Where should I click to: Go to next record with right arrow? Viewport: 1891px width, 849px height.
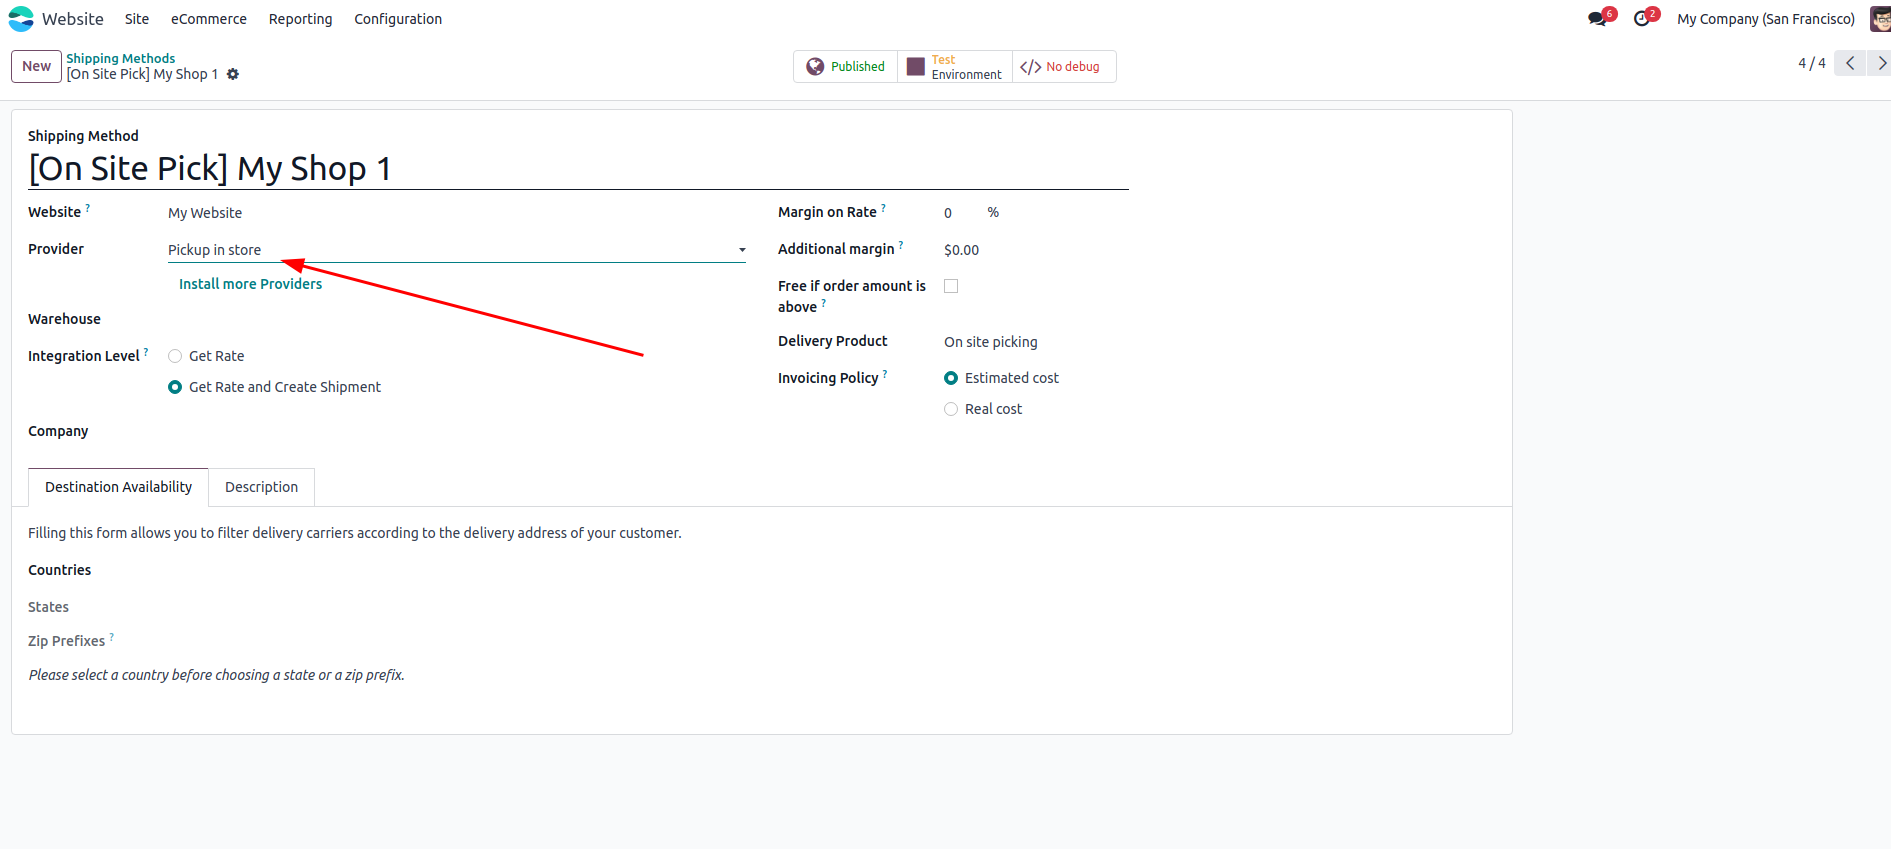pos(1880,63)
